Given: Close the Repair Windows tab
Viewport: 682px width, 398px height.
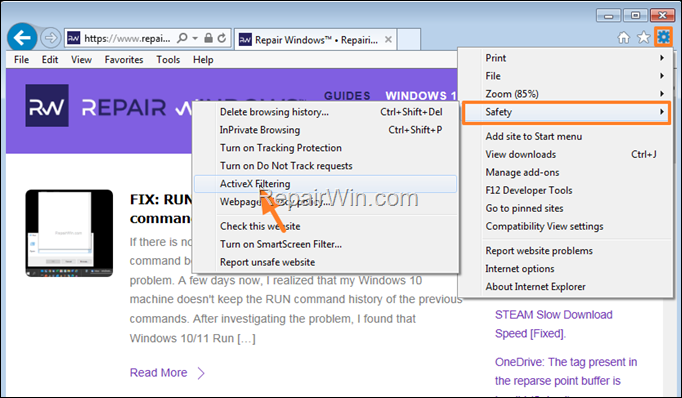Looking at the screenshot, I should coord(388,40).
